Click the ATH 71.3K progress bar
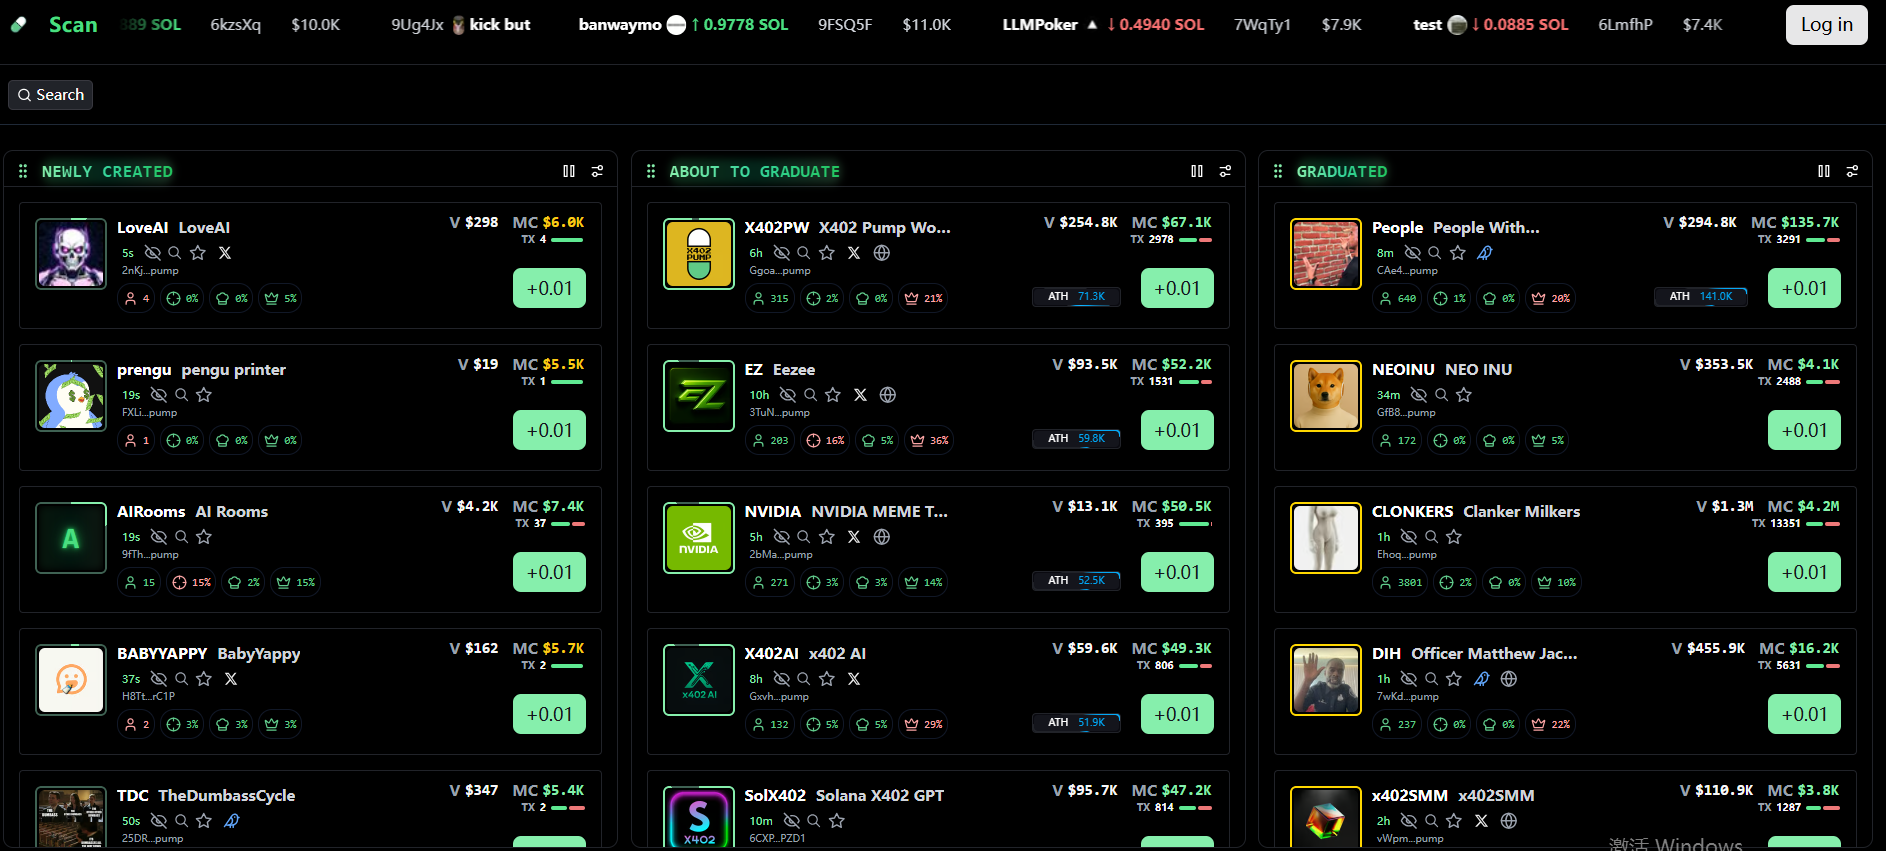 click(1076, 297)
